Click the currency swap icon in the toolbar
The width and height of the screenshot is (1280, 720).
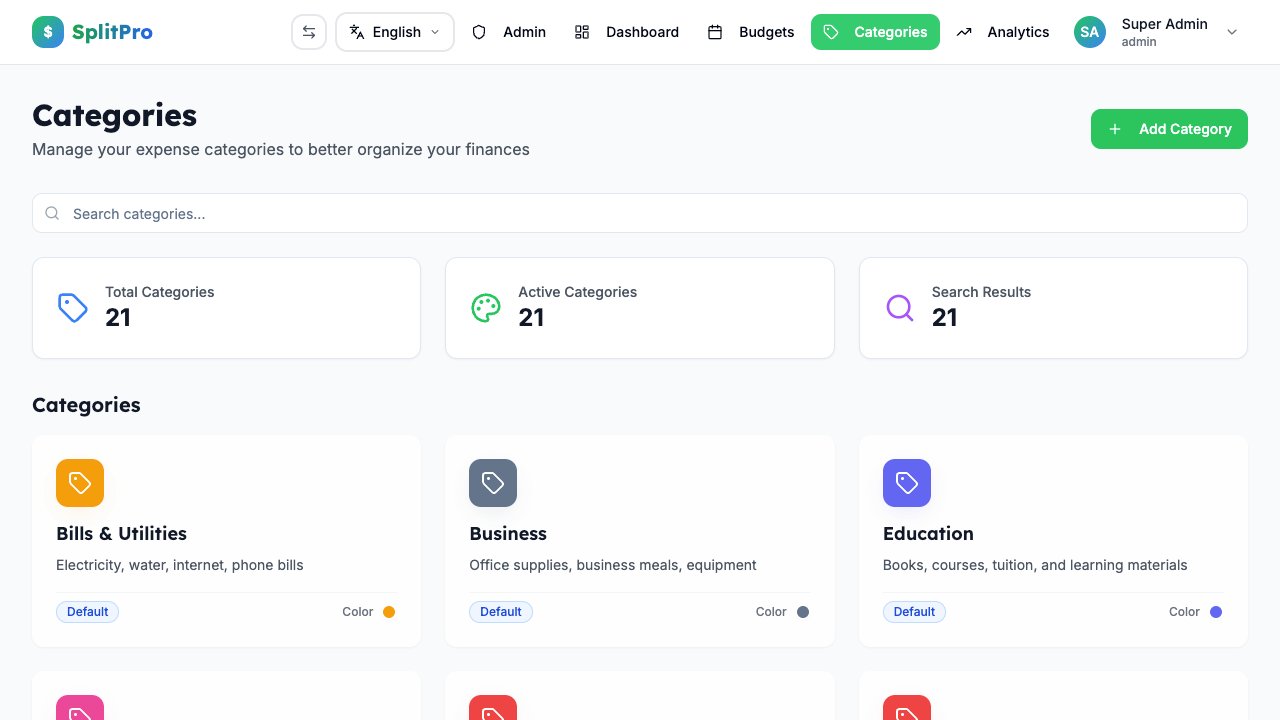click(x=308, y=31)
